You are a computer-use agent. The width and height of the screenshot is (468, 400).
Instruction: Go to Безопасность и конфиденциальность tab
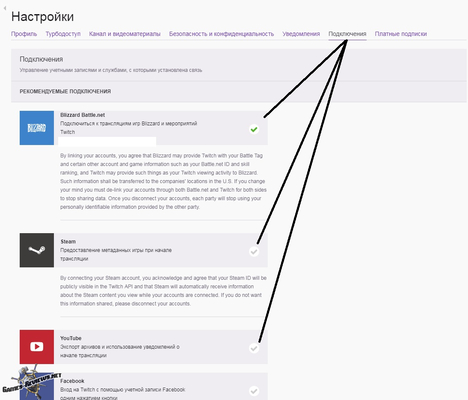click(221, 34)
